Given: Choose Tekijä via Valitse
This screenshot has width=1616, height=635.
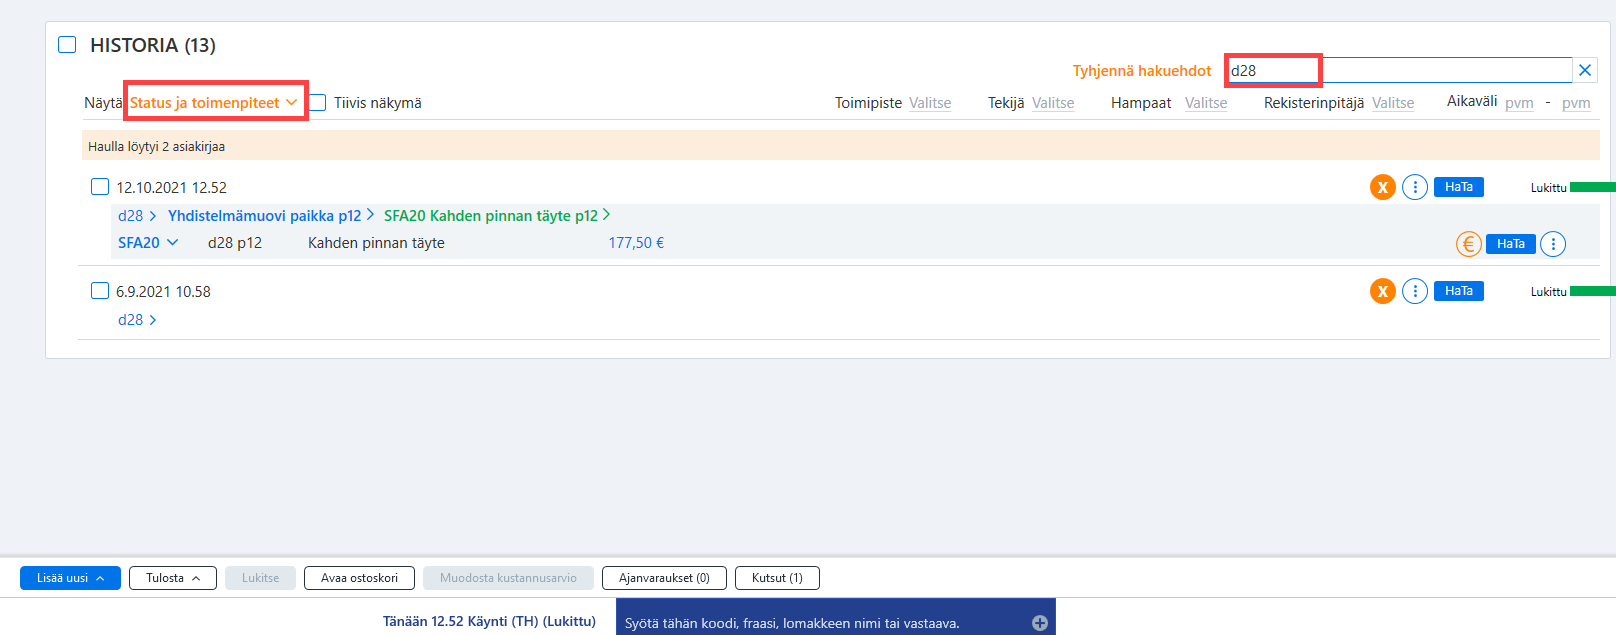Looking at the screenshot, I should pyautogui.click(x=1053, y=103).
